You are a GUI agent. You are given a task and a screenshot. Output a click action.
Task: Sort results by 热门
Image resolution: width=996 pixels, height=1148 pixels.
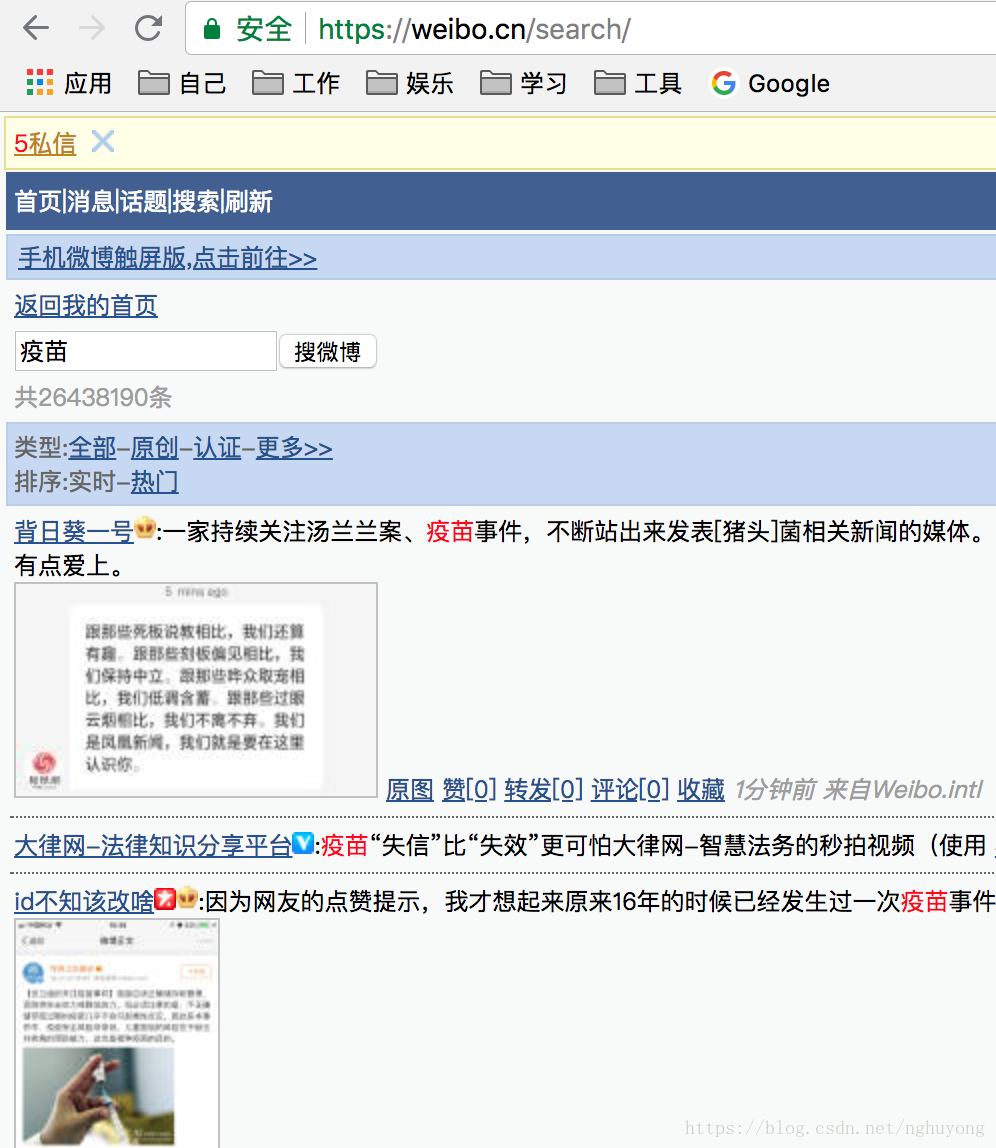(x=155, y=482)
